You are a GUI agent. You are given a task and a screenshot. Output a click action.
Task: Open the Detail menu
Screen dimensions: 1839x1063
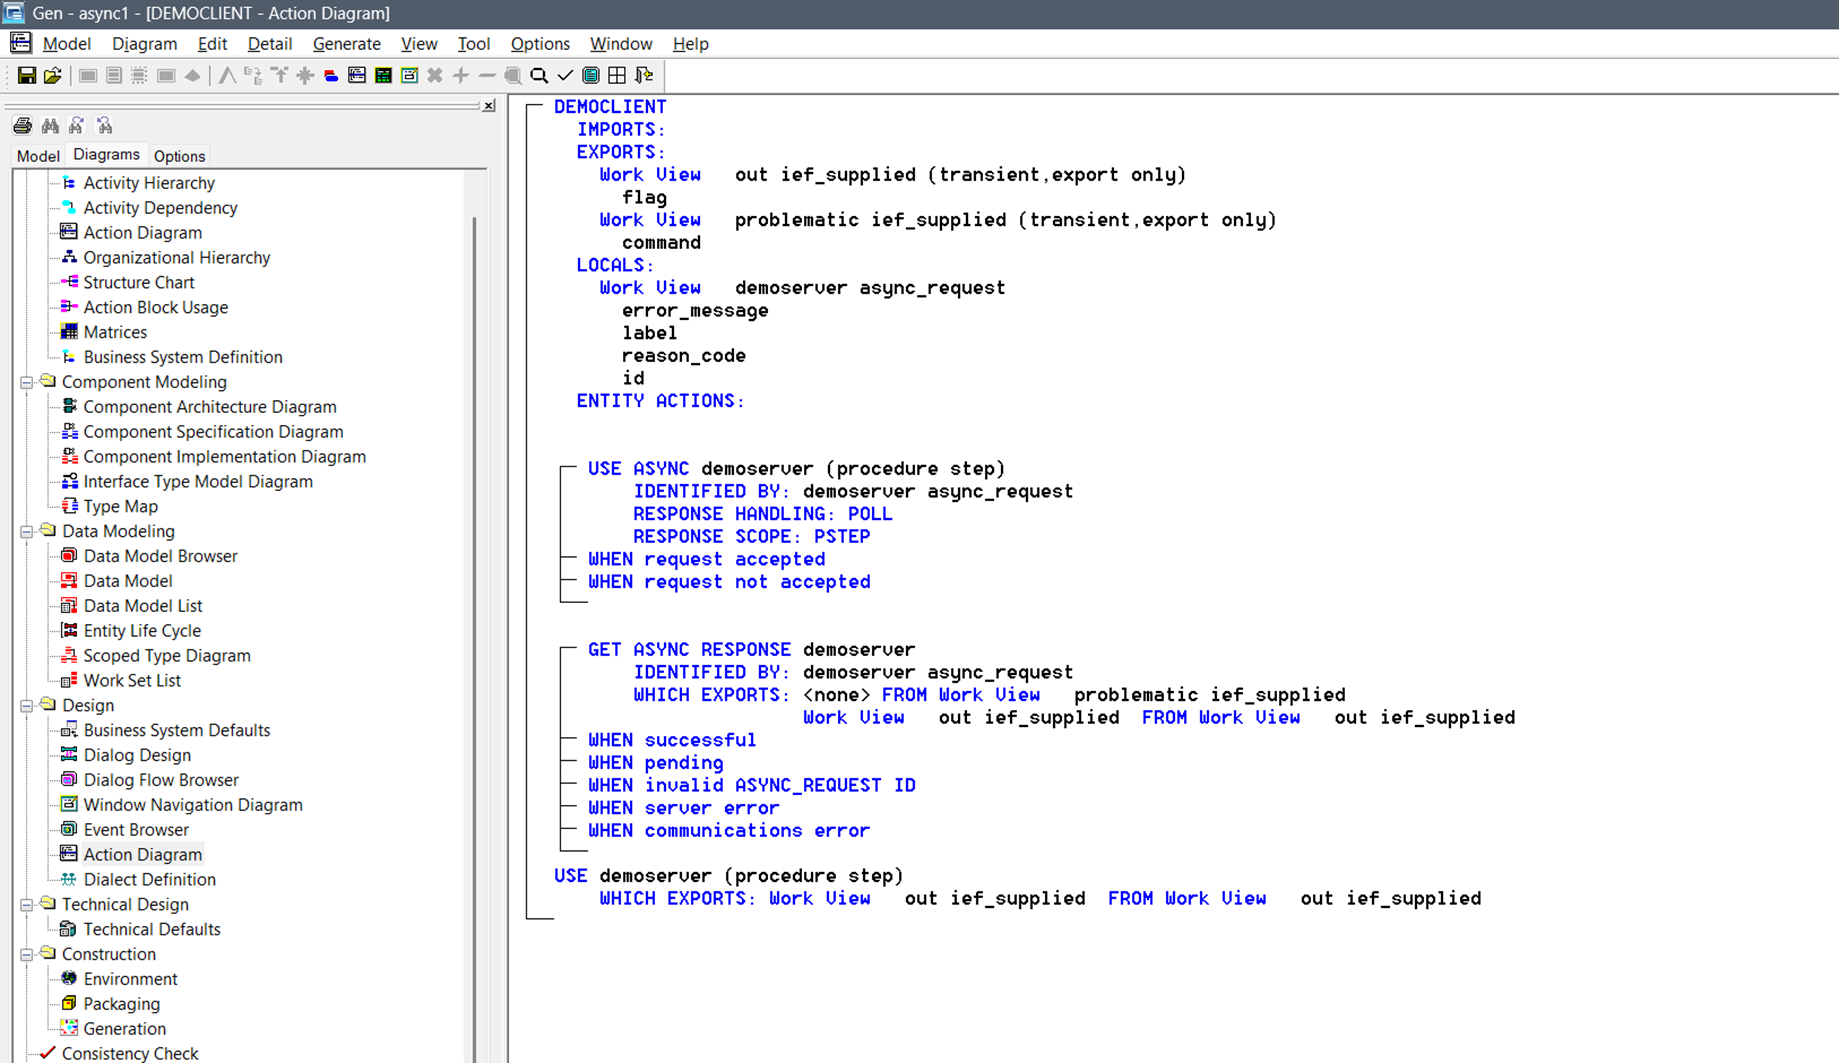point(269,44)
